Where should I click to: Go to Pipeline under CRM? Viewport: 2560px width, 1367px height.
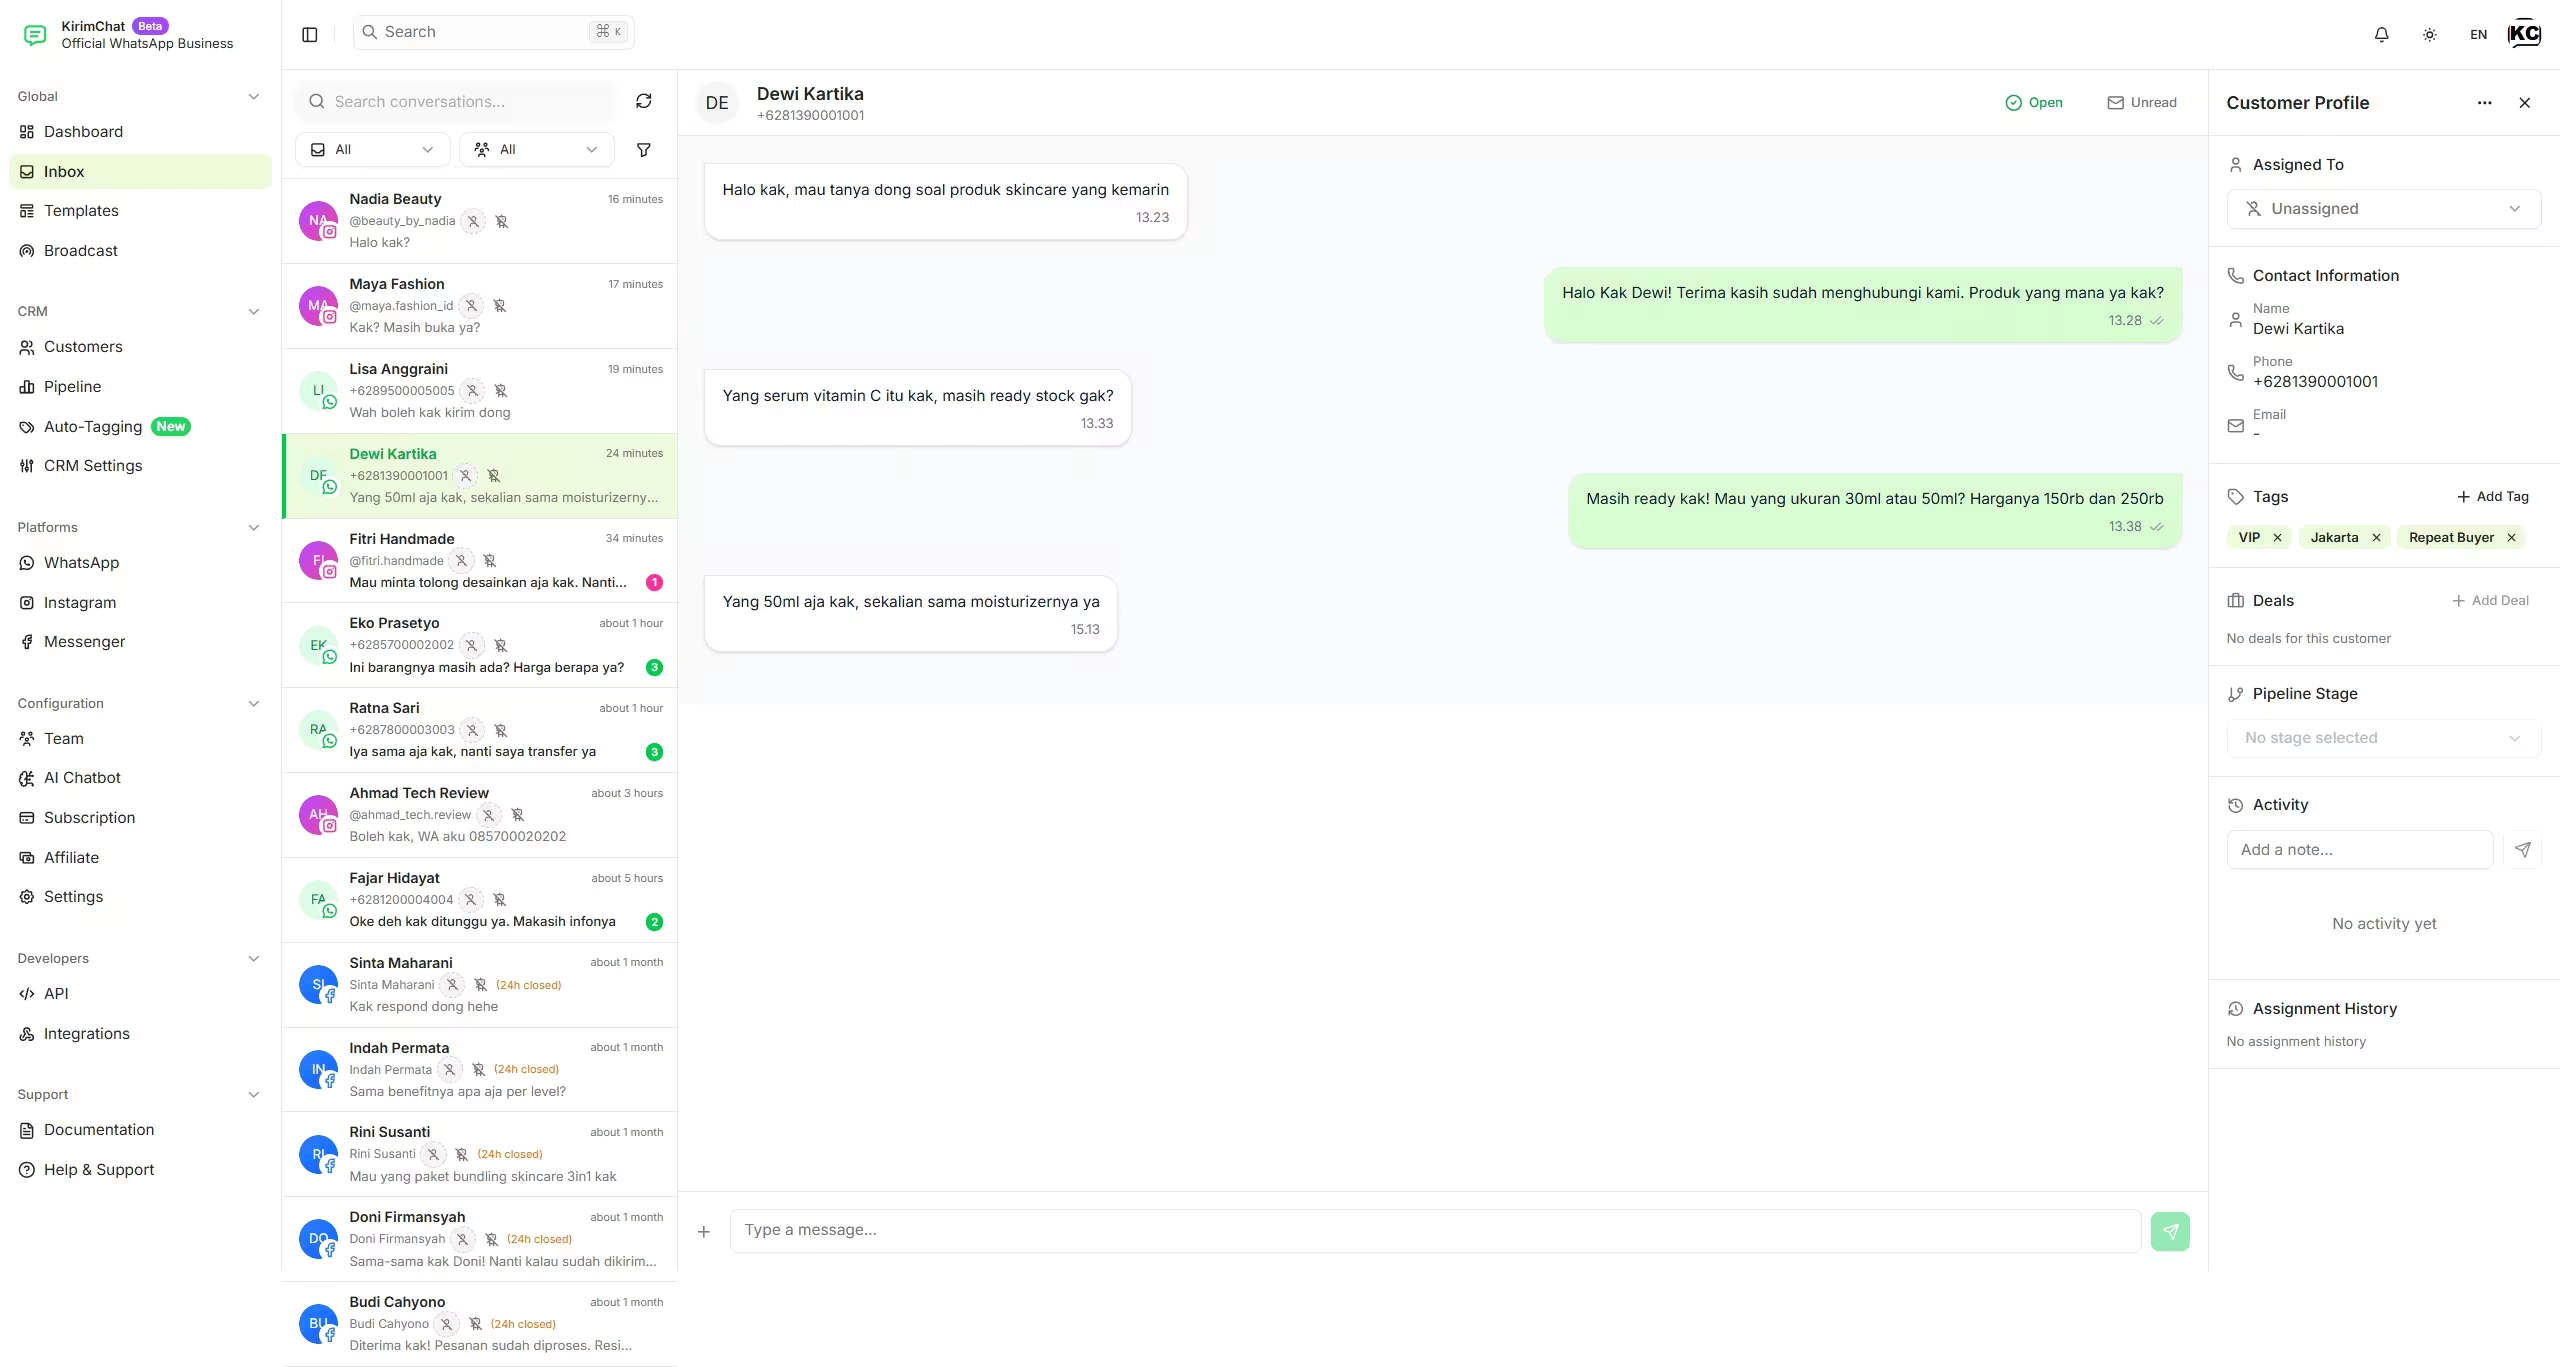point(73,386)
